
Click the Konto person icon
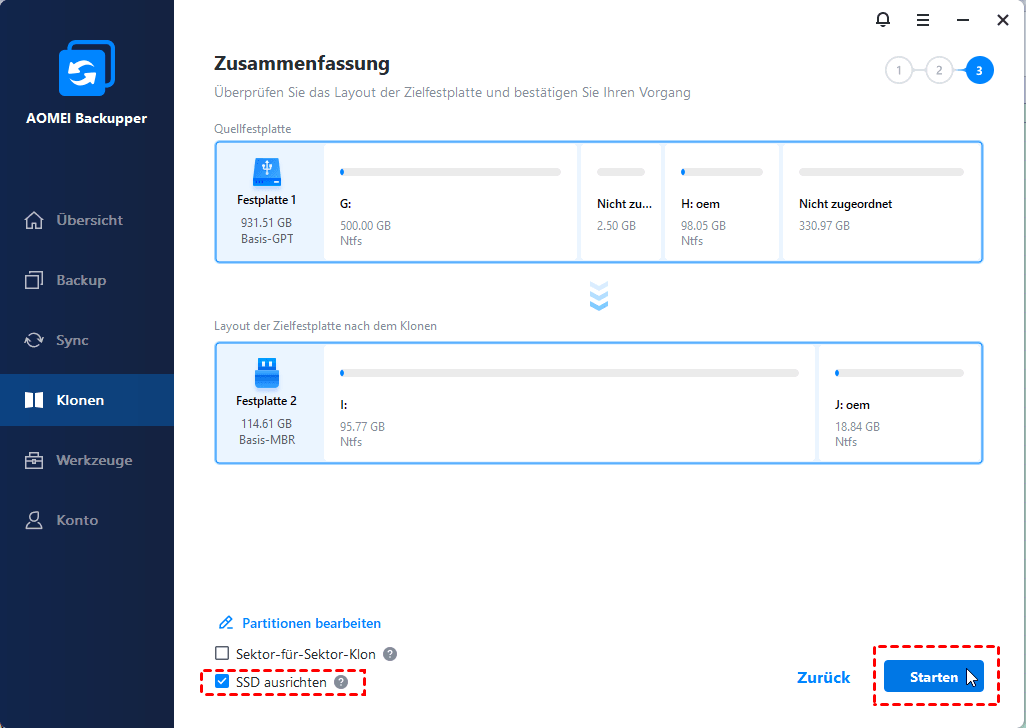33,520
